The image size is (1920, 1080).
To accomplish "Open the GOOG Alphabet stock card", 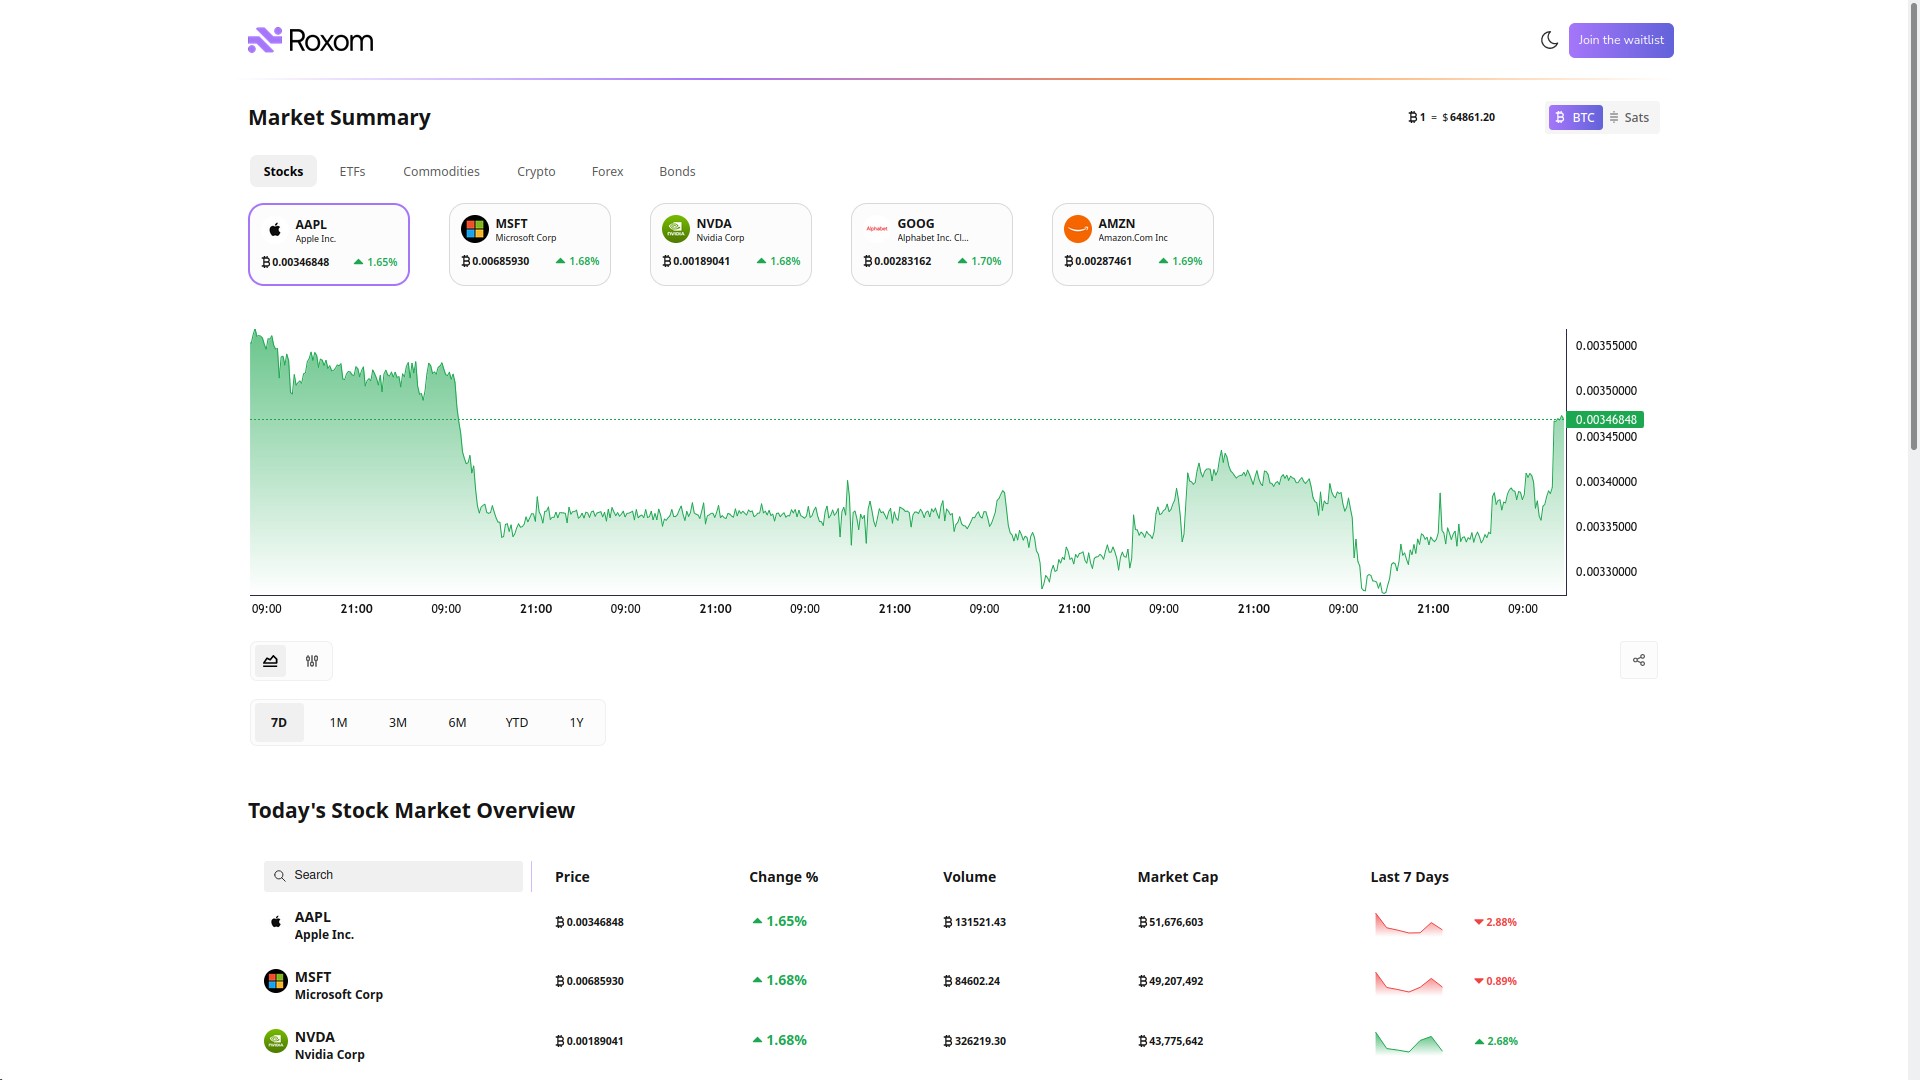I will pos(931,244).
